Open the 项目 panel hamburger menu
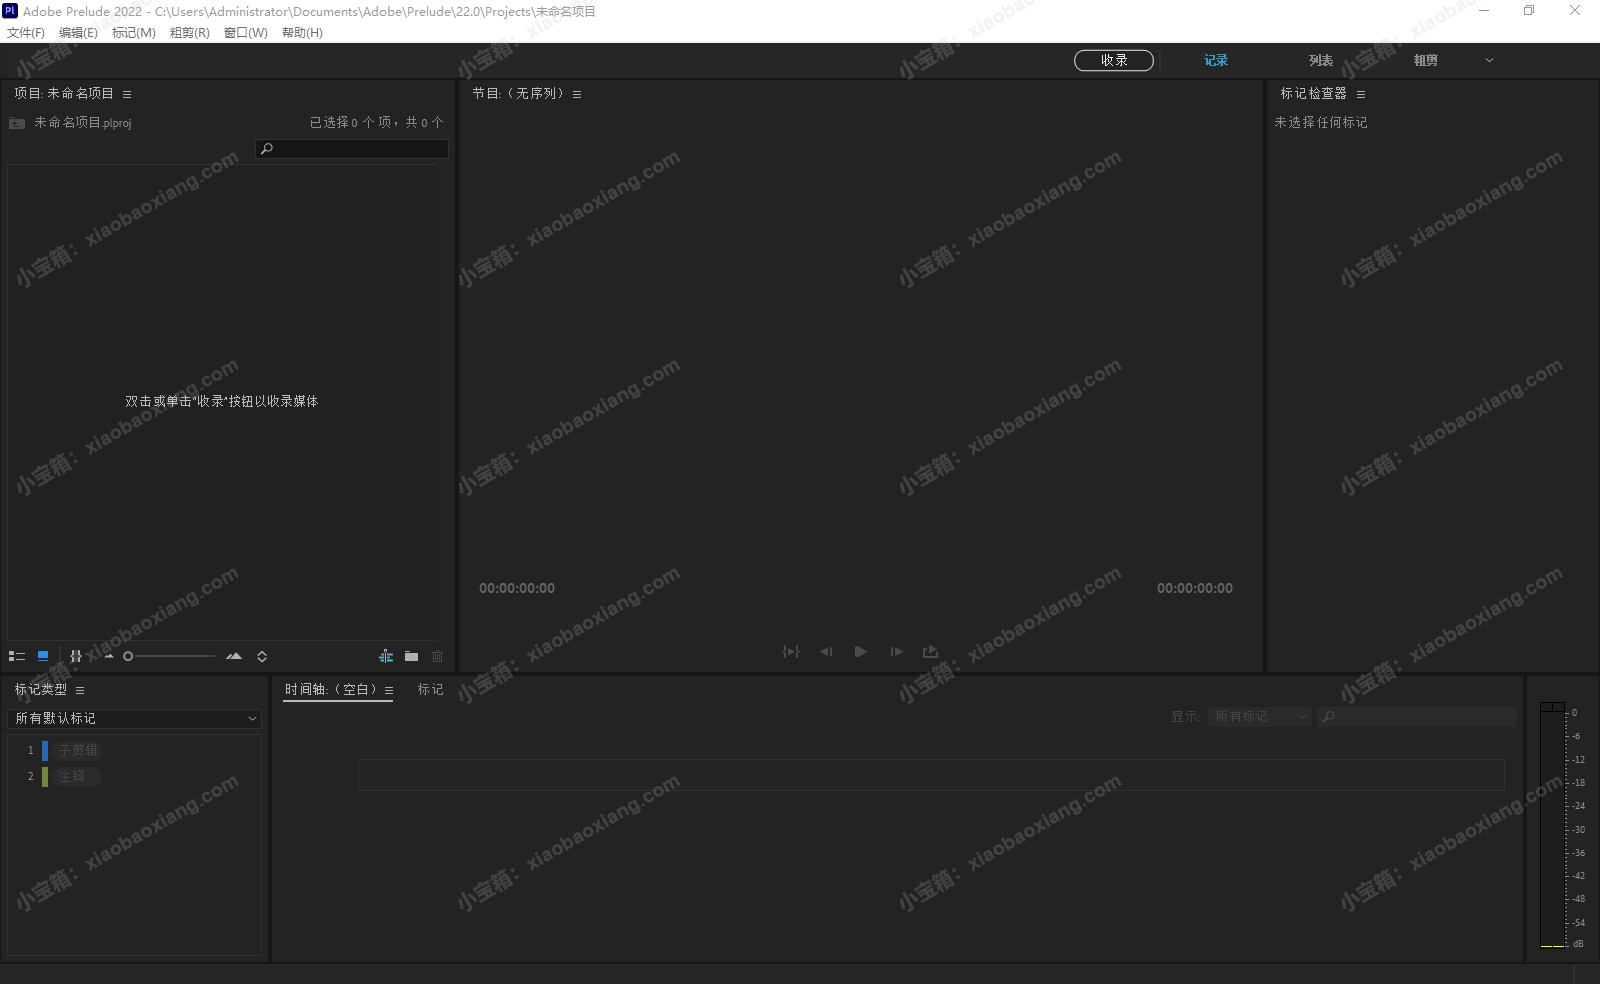The height and width of the screenshot is (984, 1600). [x=127, y=94]
